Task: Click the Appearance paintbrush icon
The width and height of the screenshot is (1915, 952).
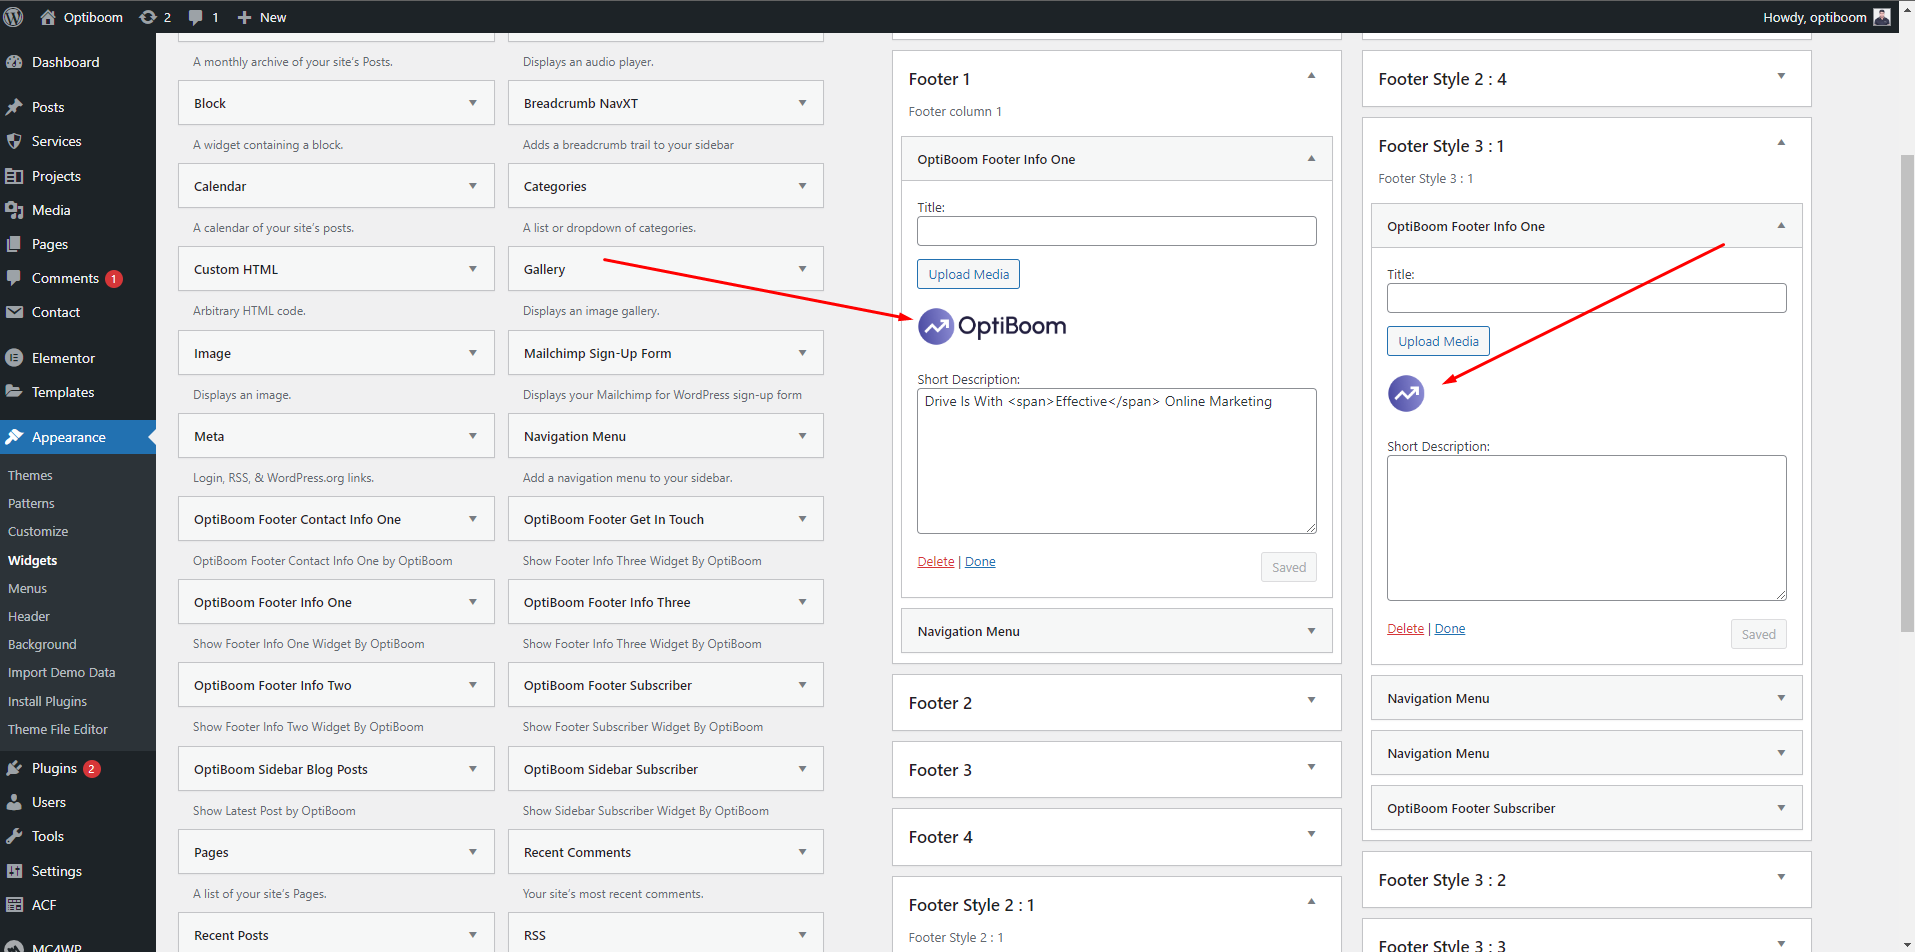Action: (14, 437)
